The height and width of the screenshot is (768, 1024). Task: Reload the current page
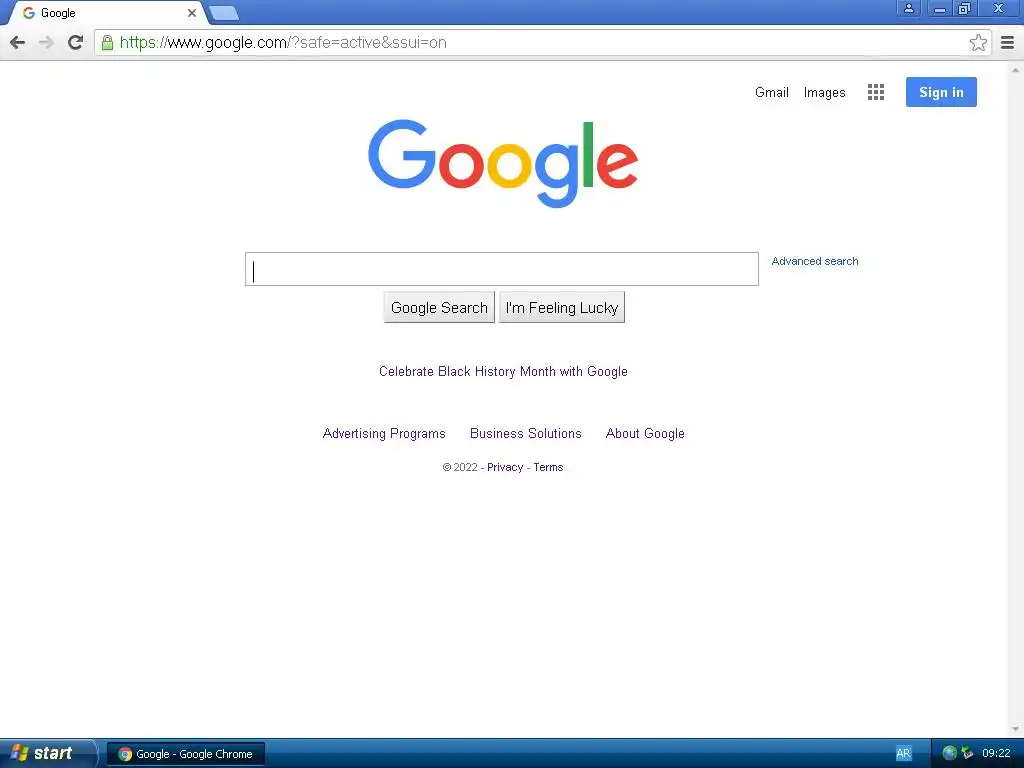[75, 42]
